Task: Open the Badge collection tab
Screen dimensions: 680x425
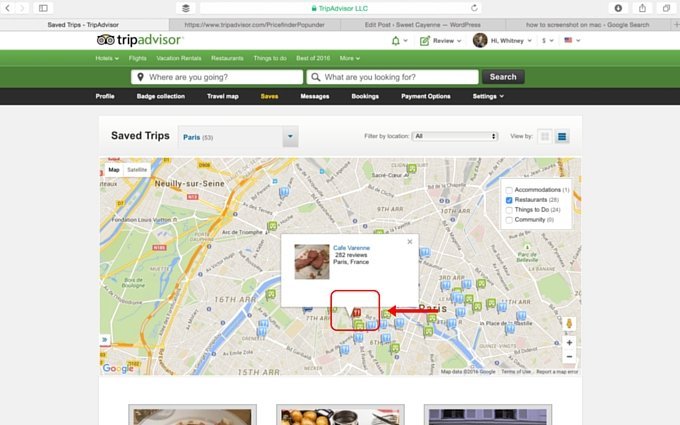Action: point(161,96)
